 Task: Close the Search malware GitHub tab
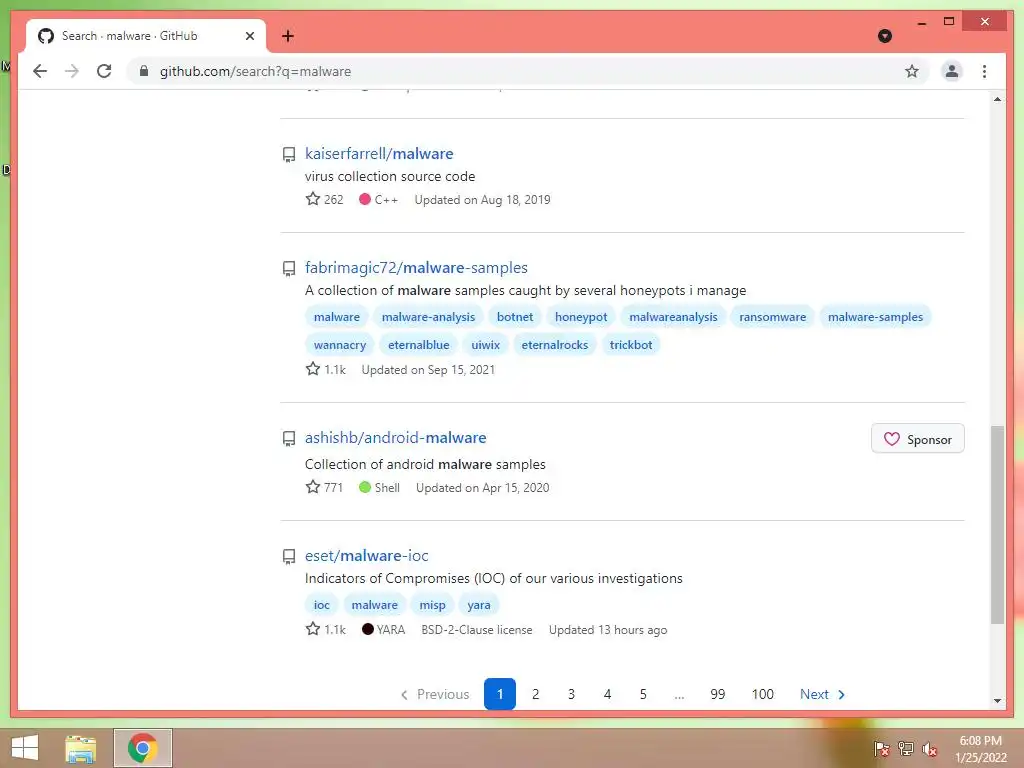click(249, 36)
